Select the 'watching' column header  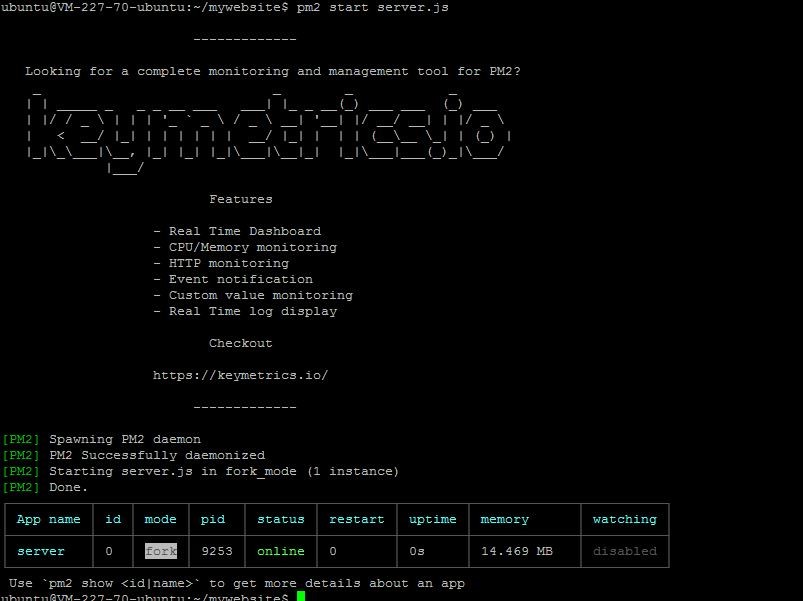(x=625, y=520)
